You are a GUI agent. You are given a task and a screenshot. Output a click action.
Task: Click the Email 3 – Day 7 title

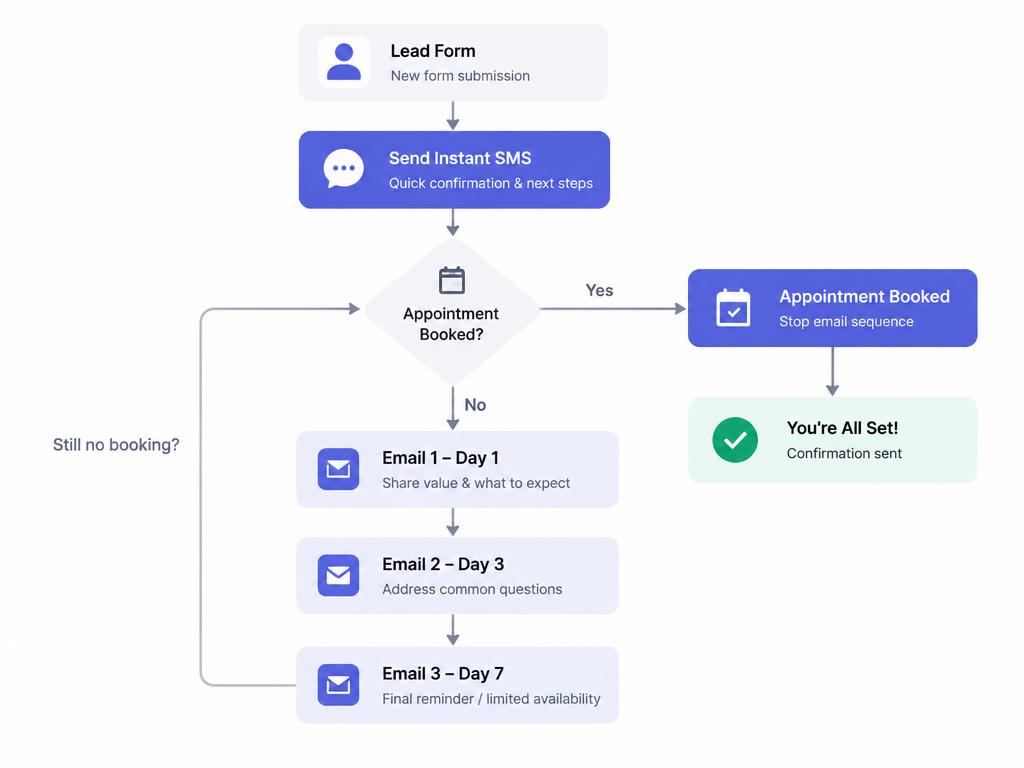pyautogui.click(x=443, y=674)
